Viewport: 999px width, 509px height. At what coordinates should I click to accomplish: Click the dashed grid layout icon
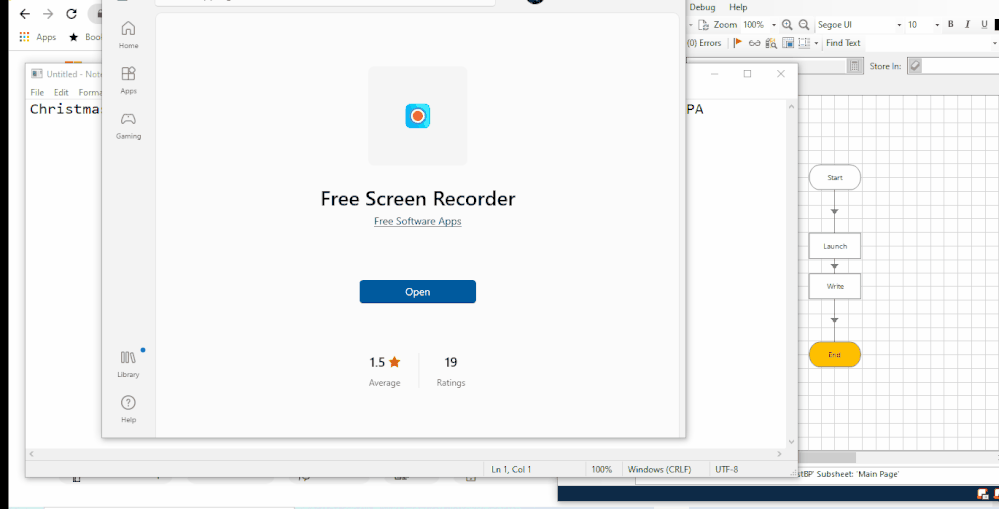pyautogui.click(x=804, y=43)
